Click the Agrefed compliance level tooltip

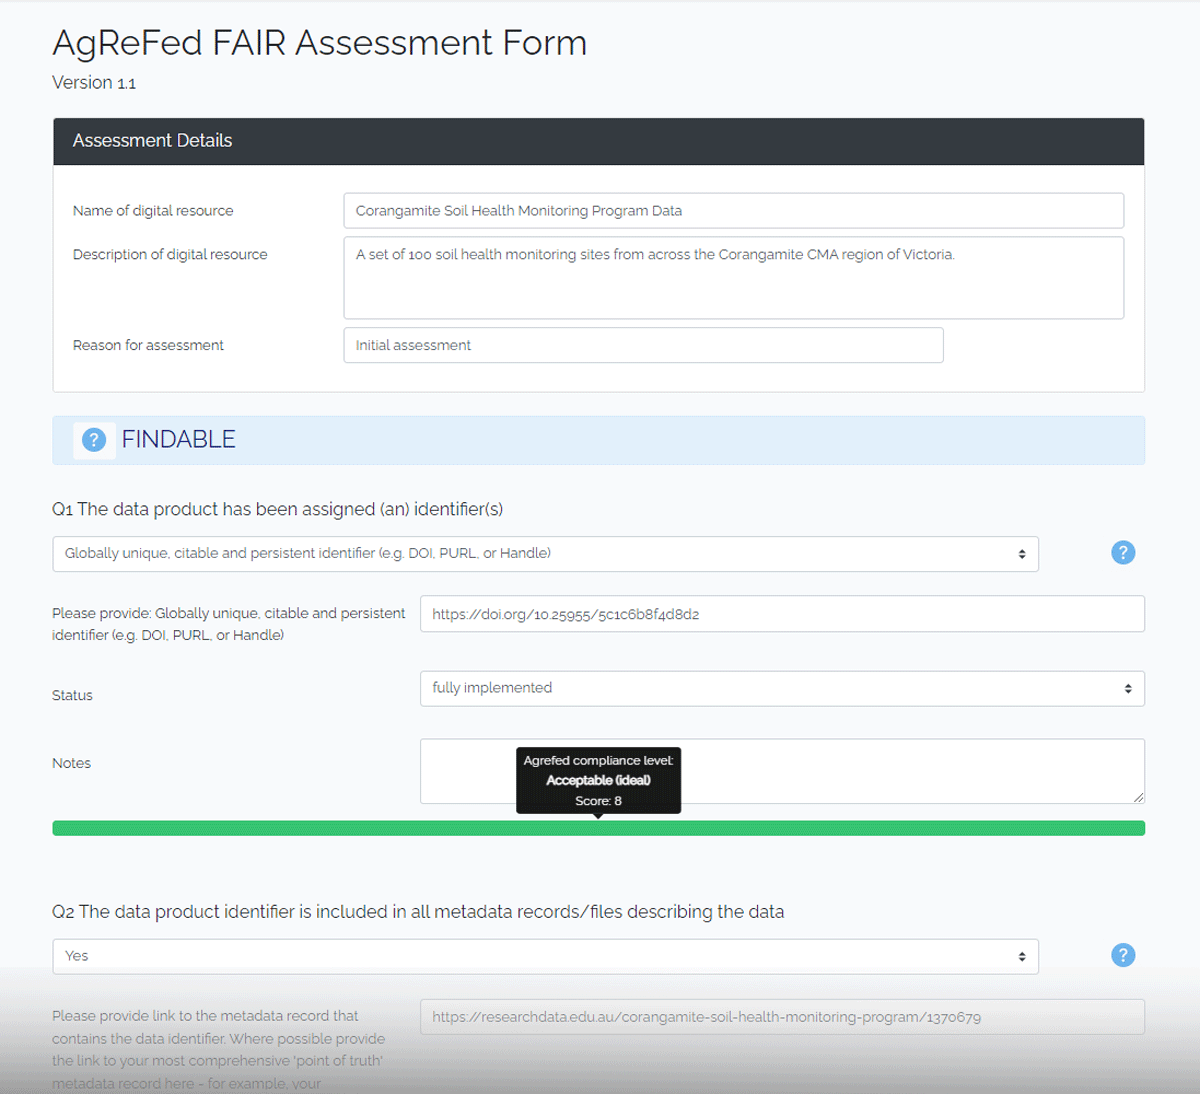click(x=598, y=780)
